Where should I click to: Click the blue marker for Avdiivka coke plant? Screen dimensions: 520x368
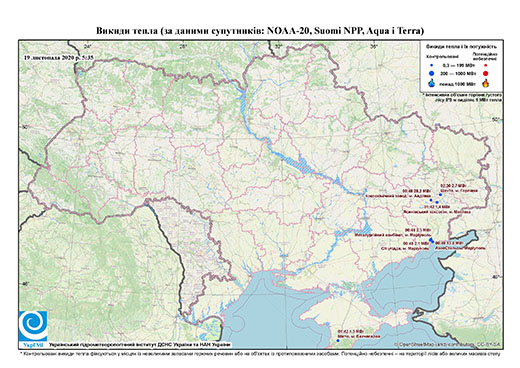(431, 200)
